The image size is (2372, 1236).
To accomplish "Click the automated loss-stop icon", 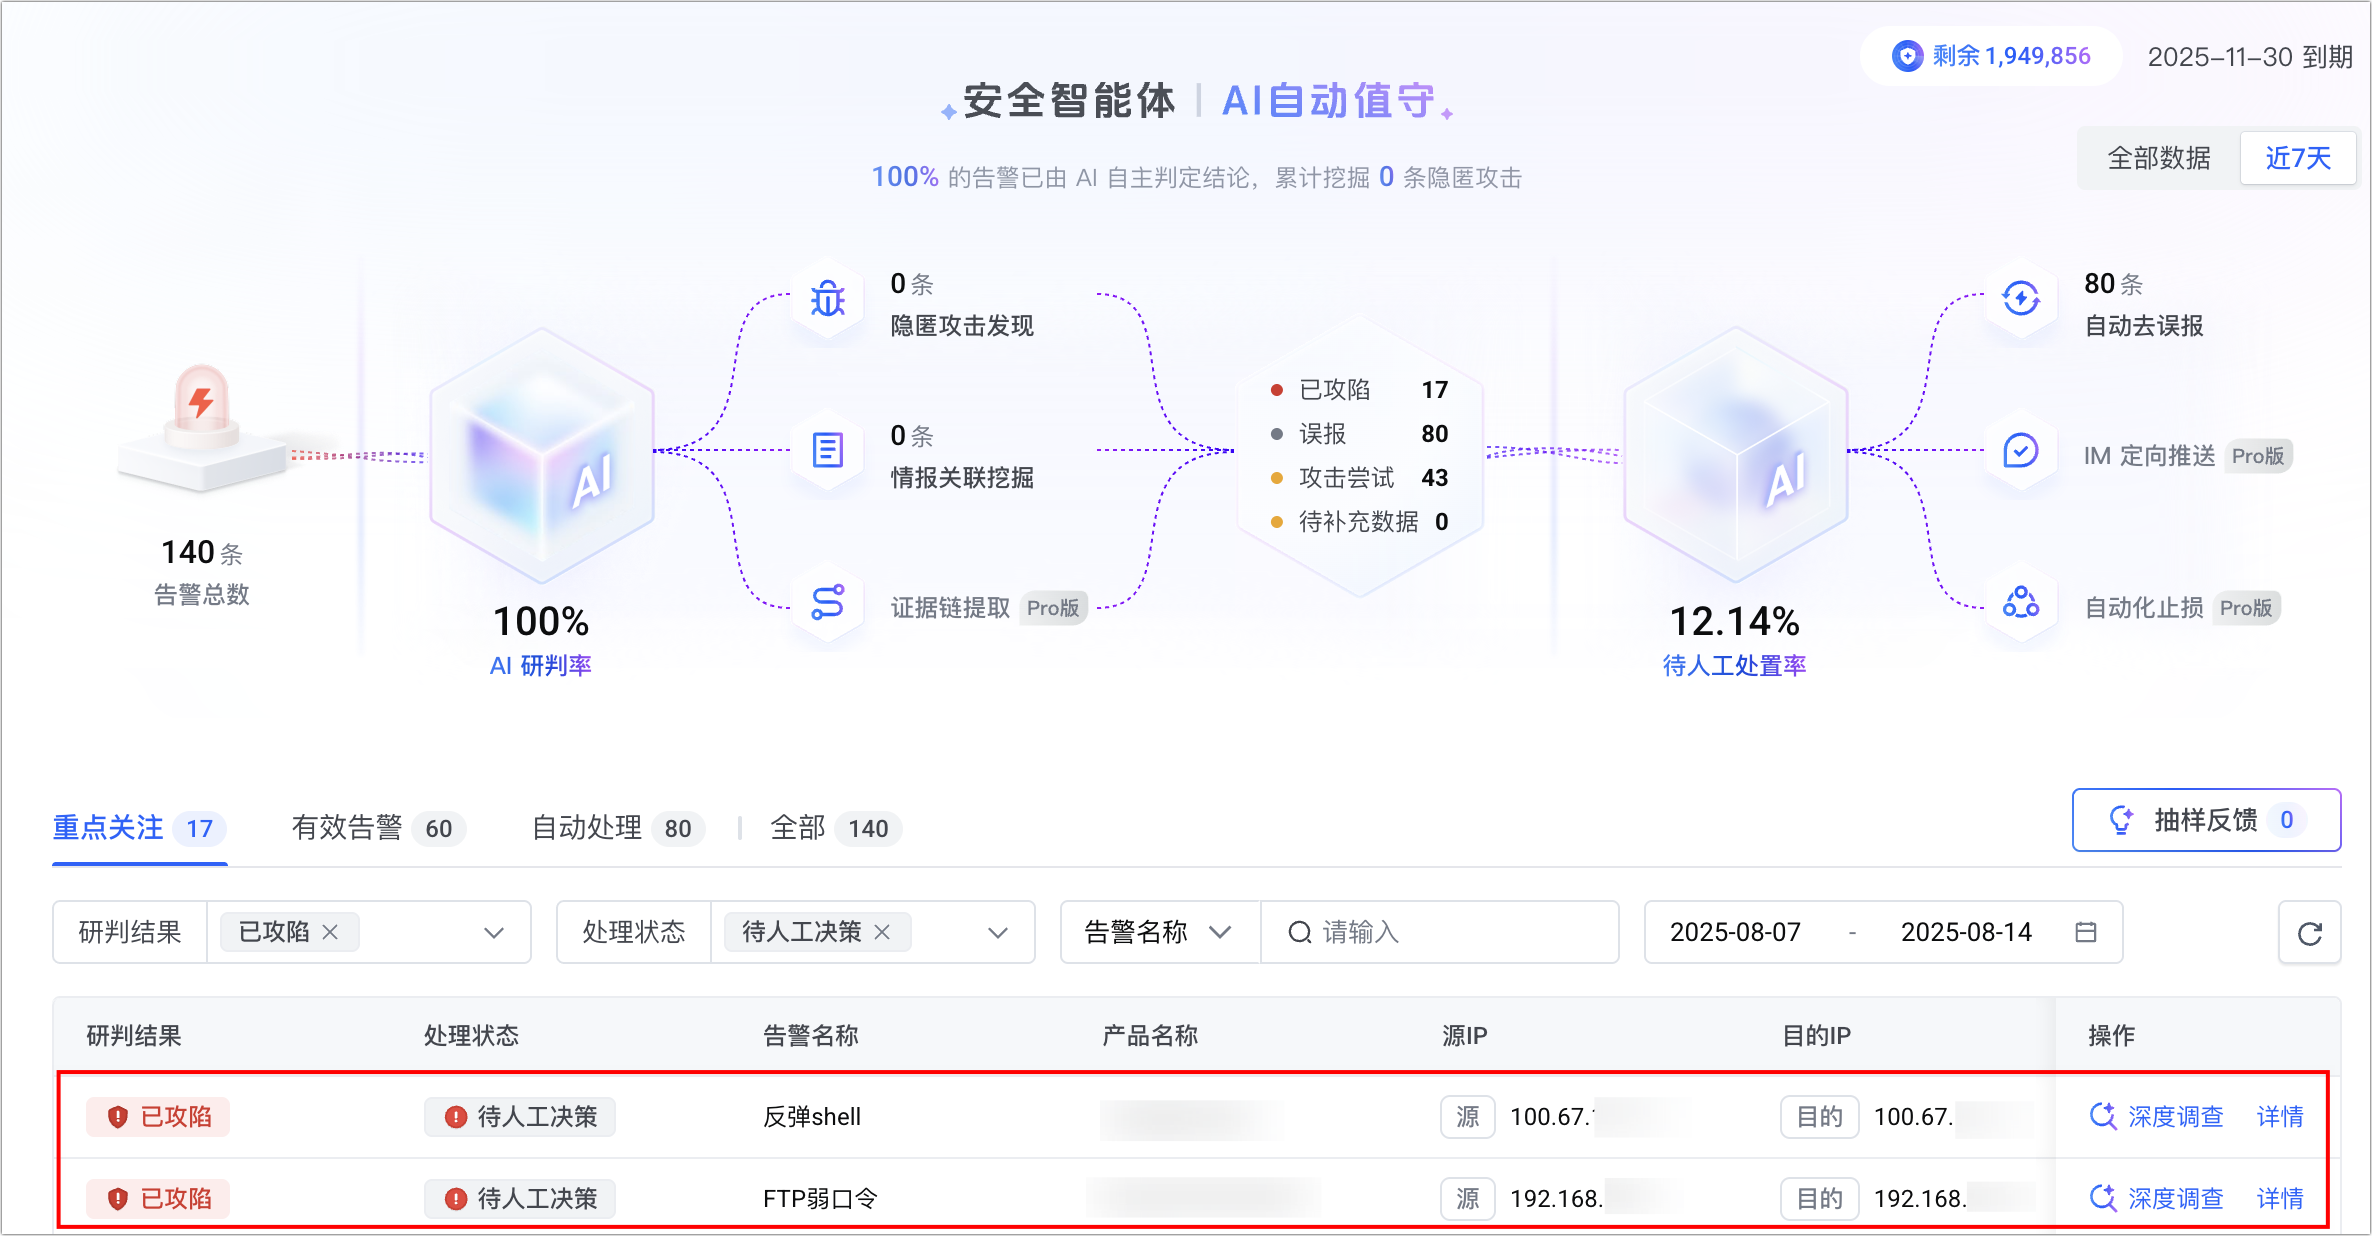I will [2021, 603].
